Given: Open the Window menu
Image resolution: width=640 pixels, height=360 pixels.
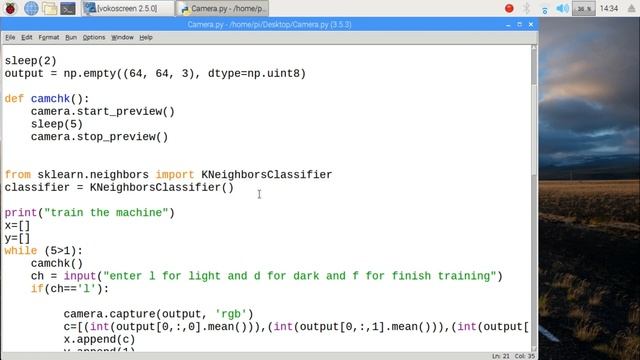Looking at the screenshot, I should coord(122,37).
